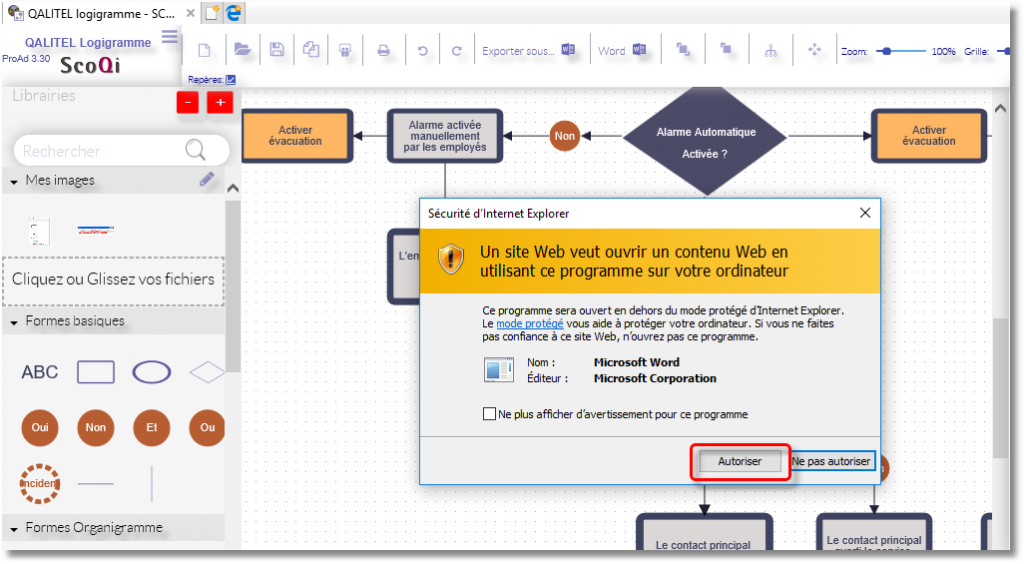This screenshot has height=564, width=1024.
Task: Collapse the Mes images section
Action: 14,181
